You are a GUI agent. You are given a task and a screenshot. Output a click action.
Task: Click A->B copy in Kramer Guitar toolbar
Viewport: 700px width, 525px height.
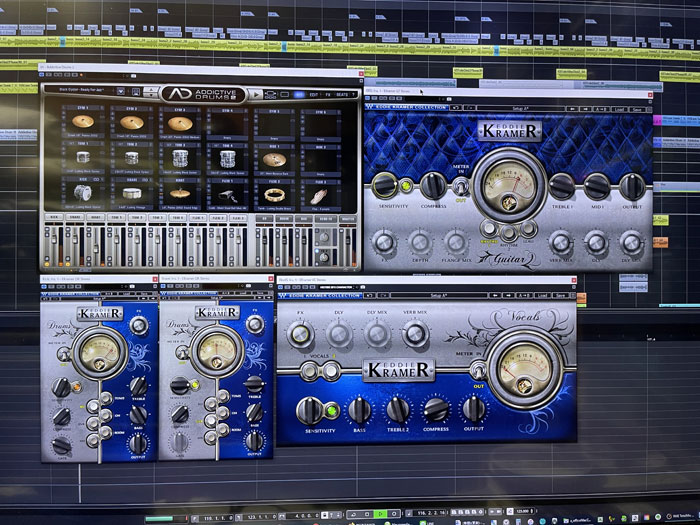click(x=600, y=109)
